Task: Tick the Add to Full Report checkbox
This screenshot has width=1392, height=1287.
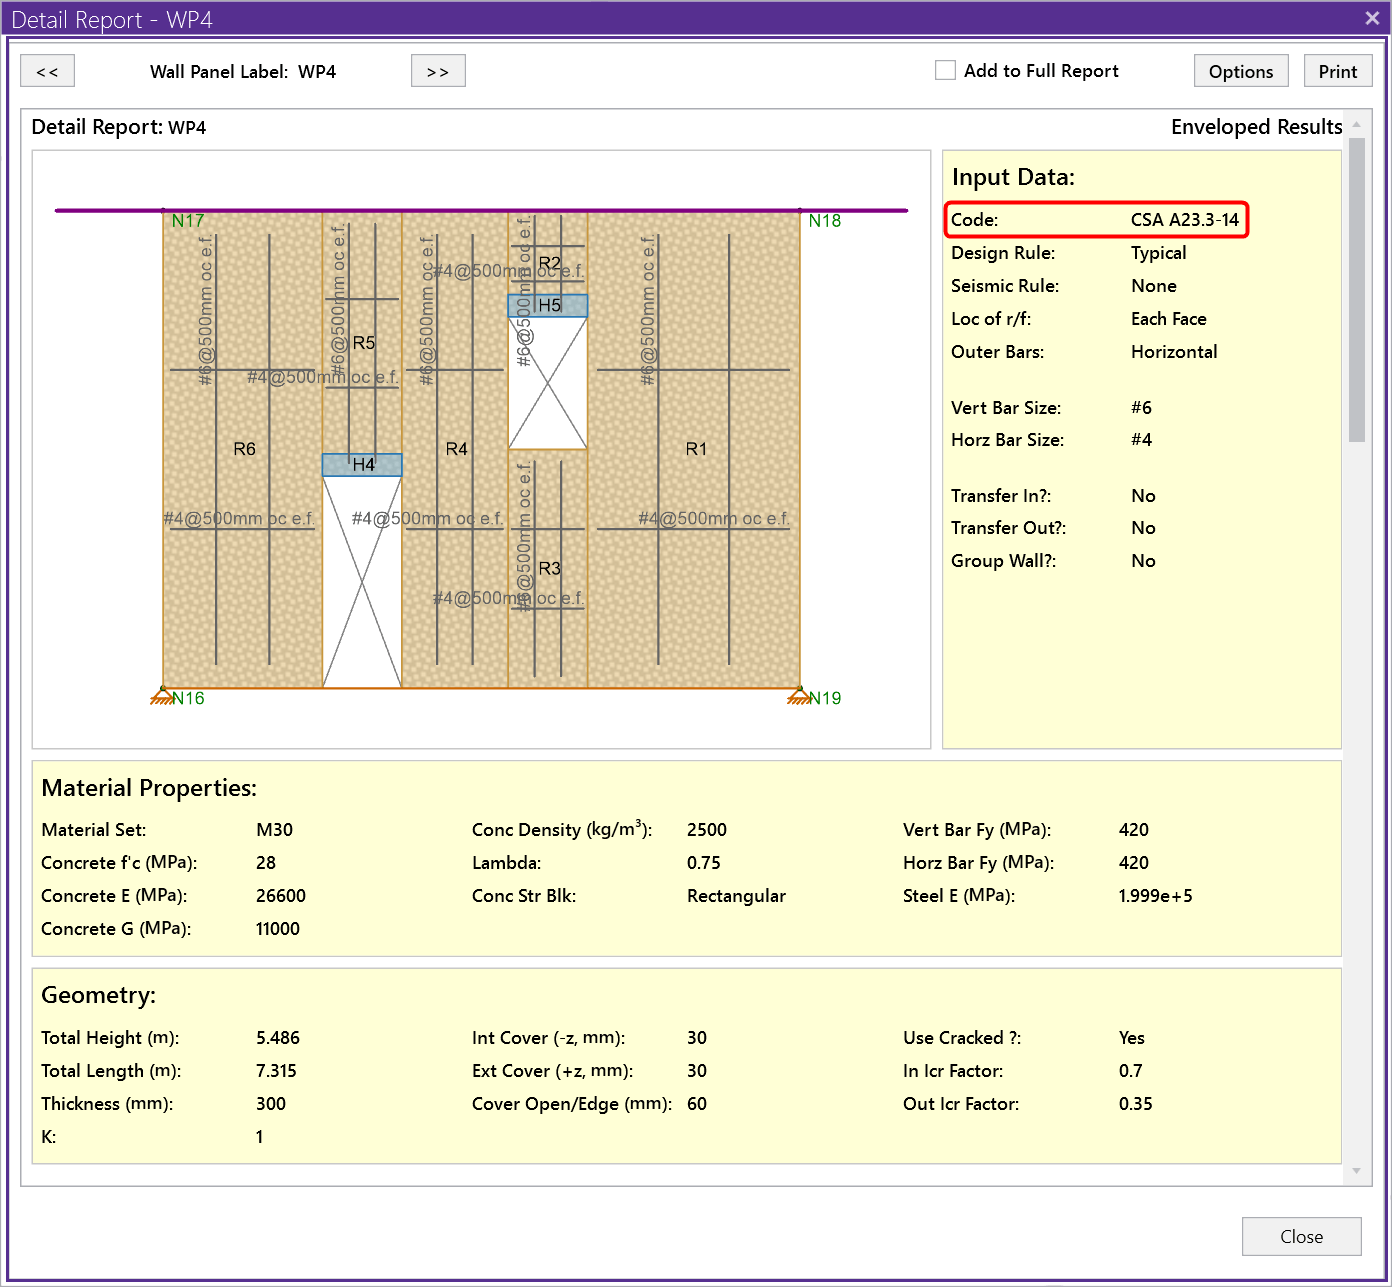Action: coord(945,70)
